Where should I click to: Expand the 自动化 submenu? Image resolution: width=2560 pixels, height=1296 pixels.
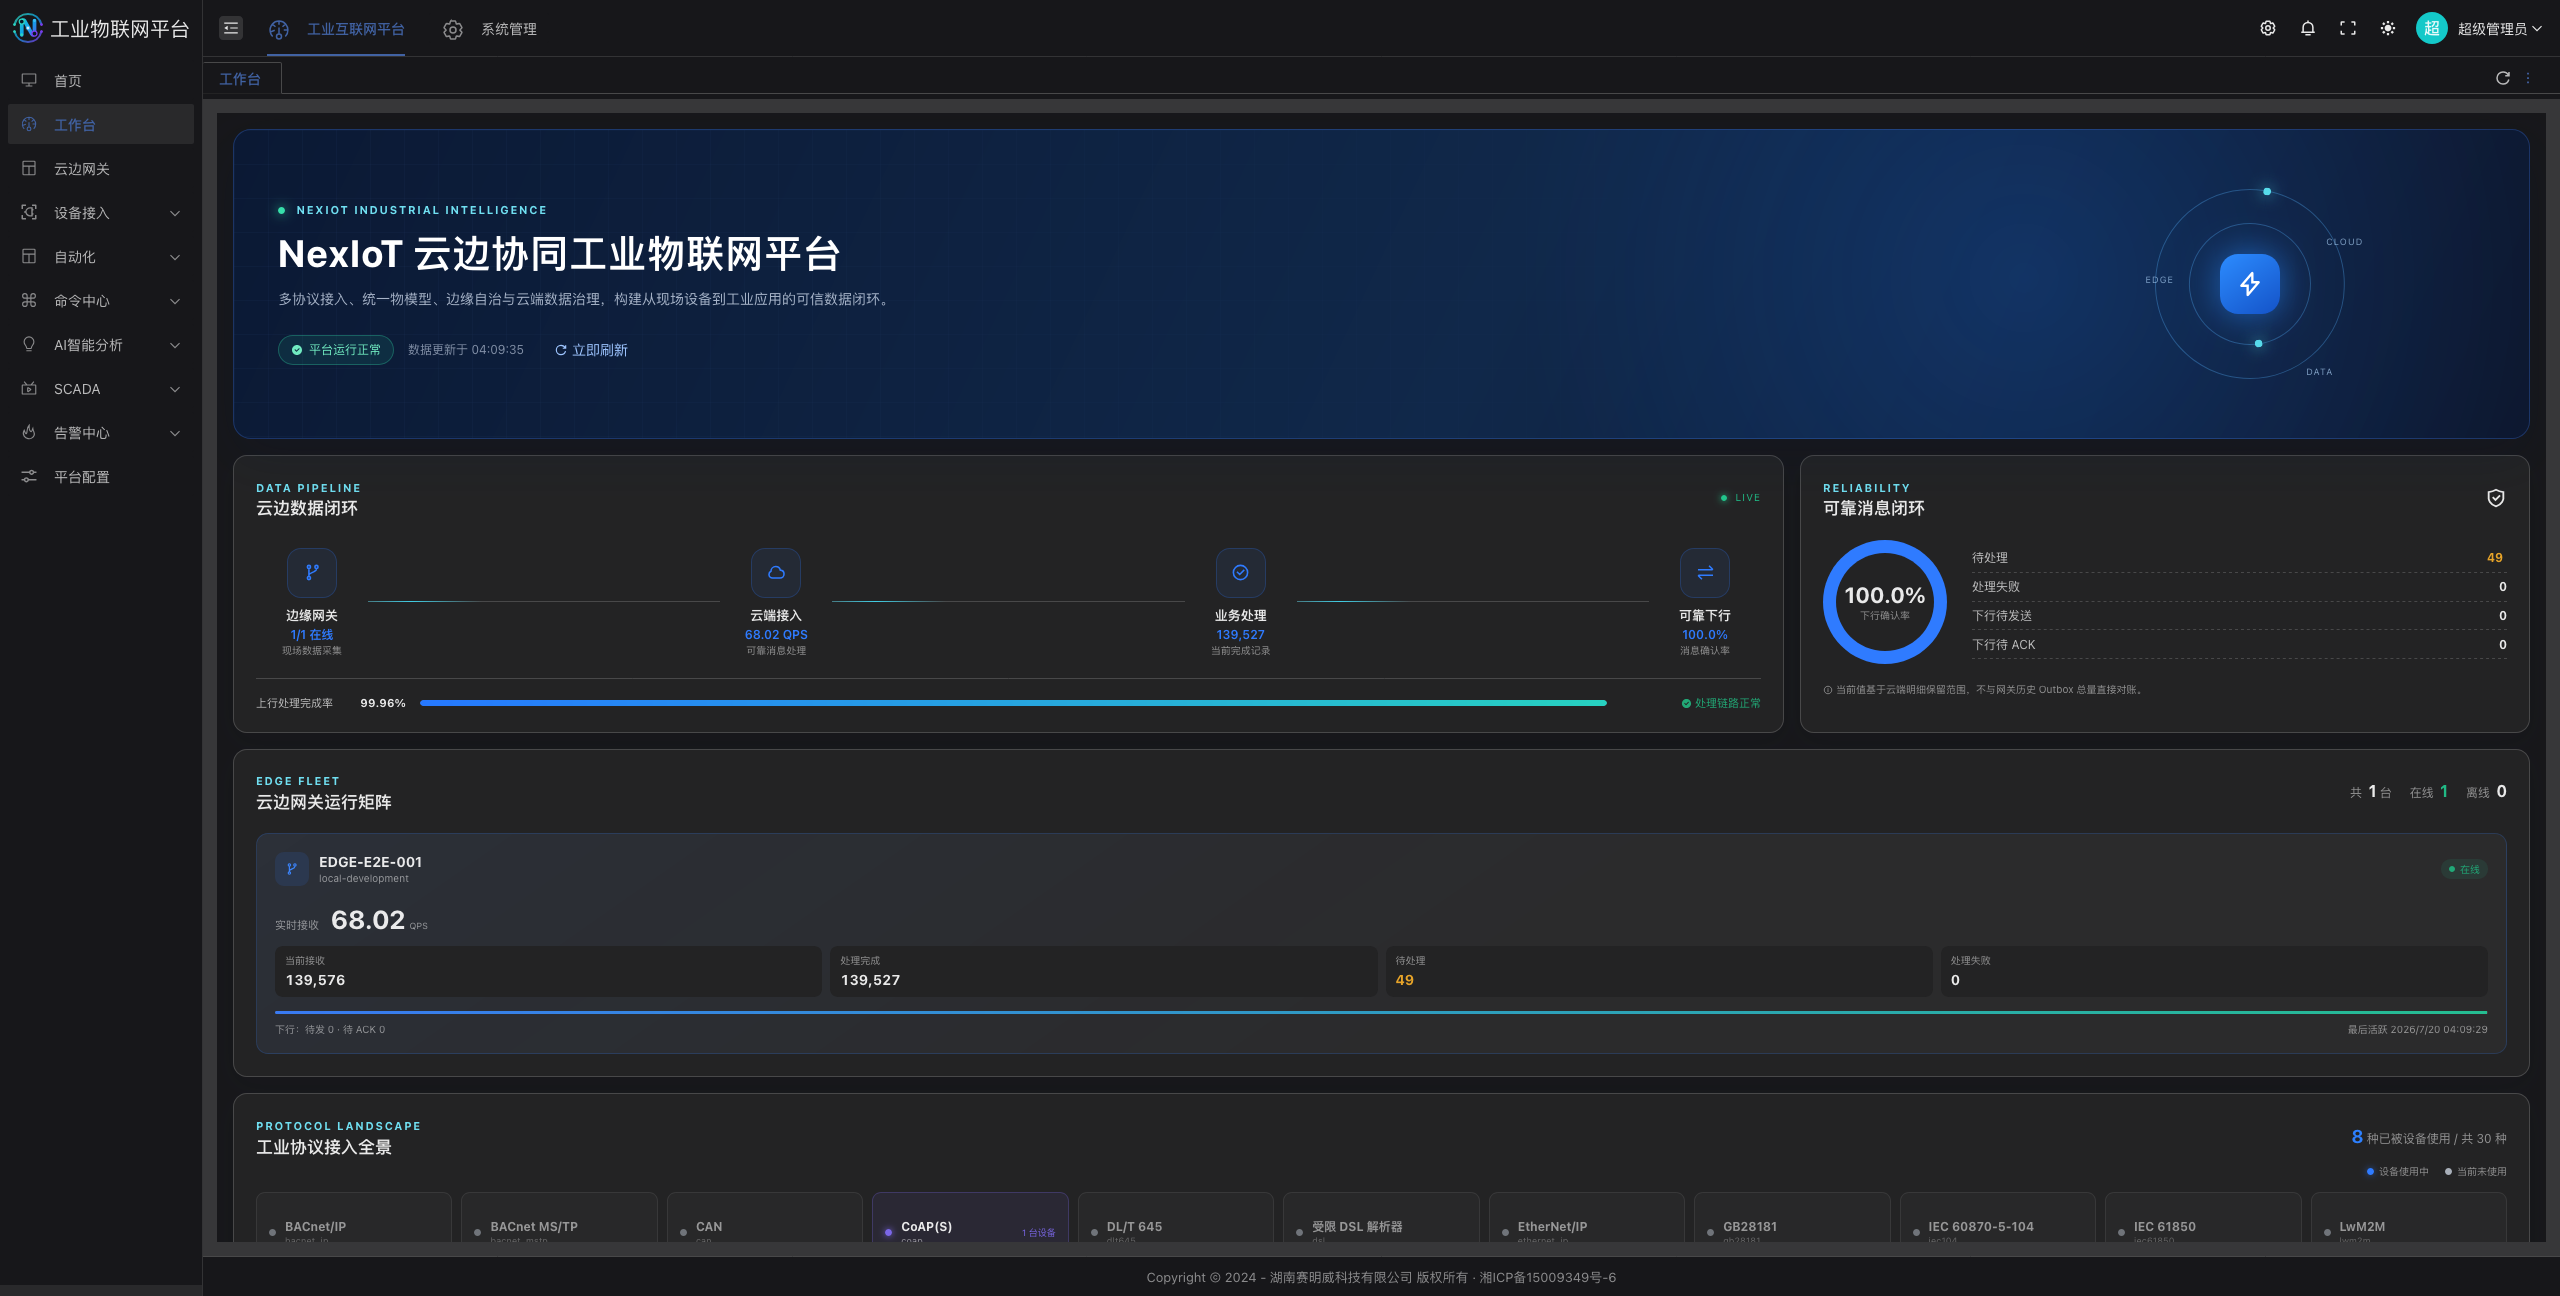[101, 256]
